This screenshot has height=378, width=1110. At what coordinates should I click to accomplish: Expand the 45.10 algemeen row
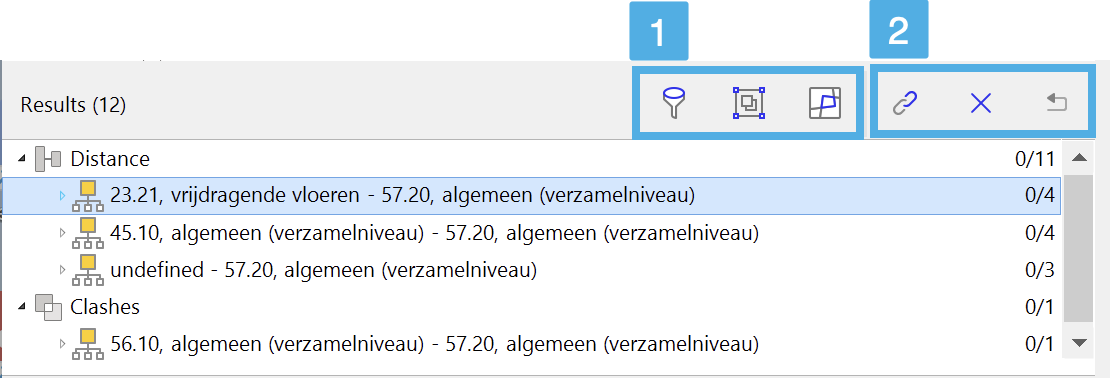pos(62,232)
